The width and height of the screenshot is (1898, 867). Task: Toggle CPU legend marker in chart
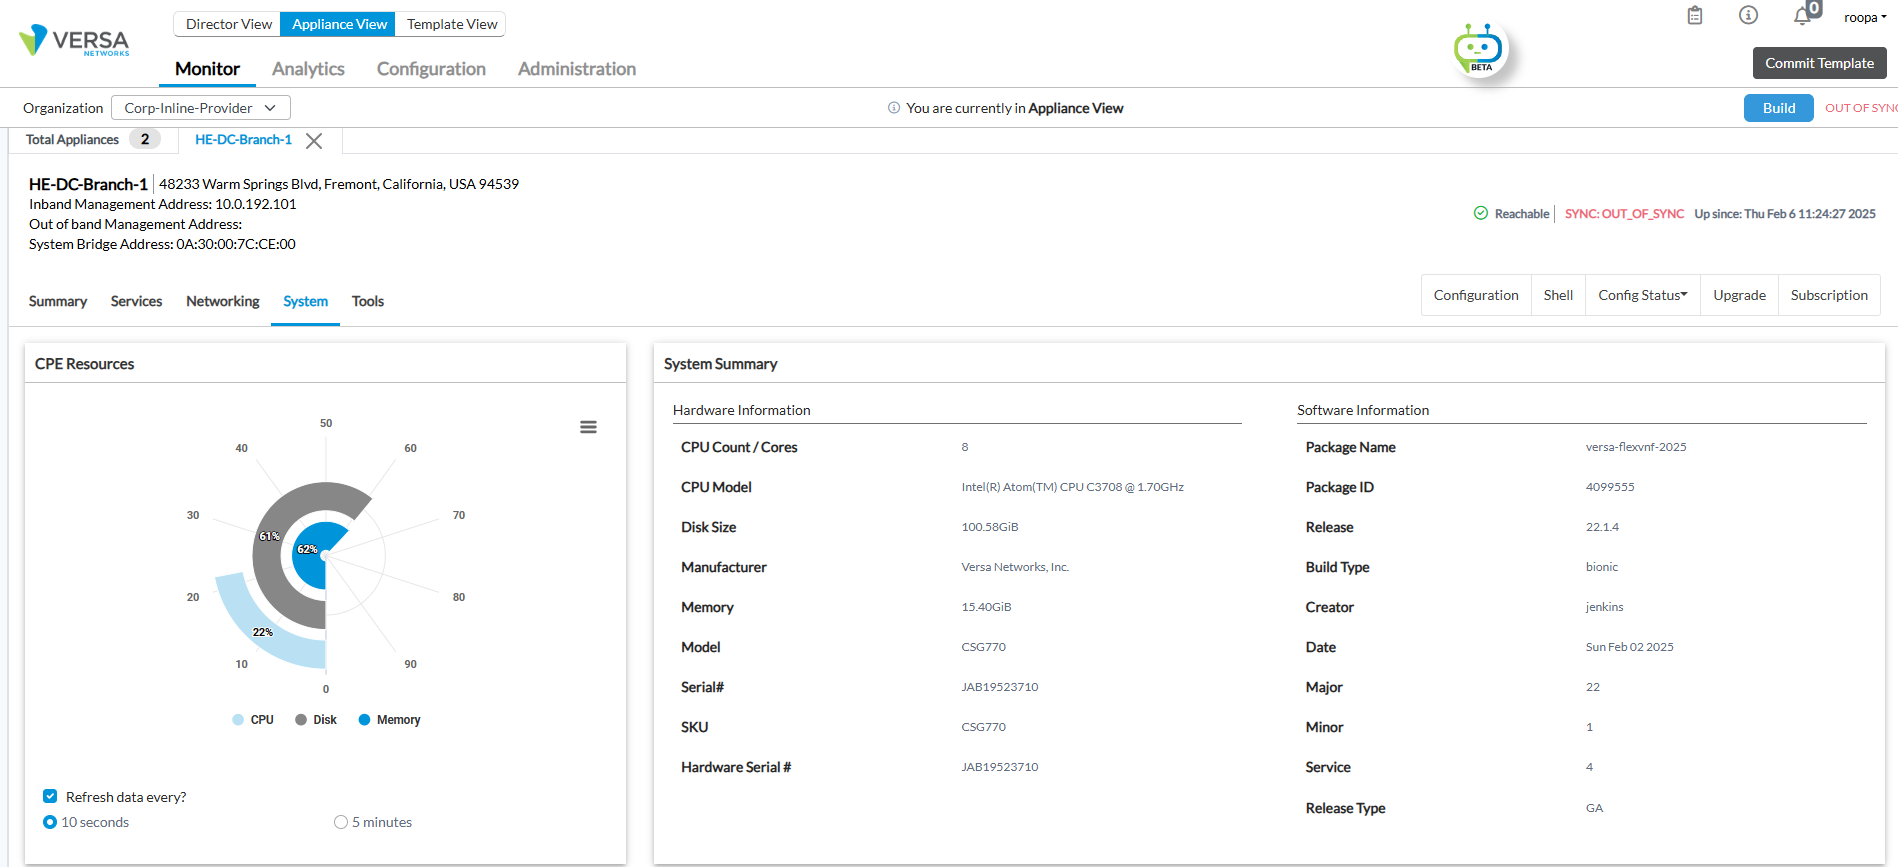(x=238, y=720)
